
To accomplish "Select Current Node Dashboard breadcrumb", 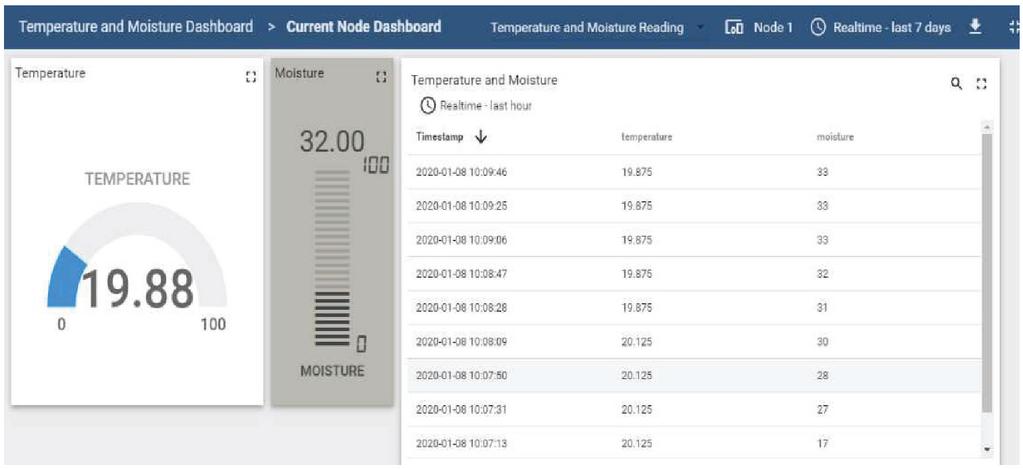I will tap(364, 27).
